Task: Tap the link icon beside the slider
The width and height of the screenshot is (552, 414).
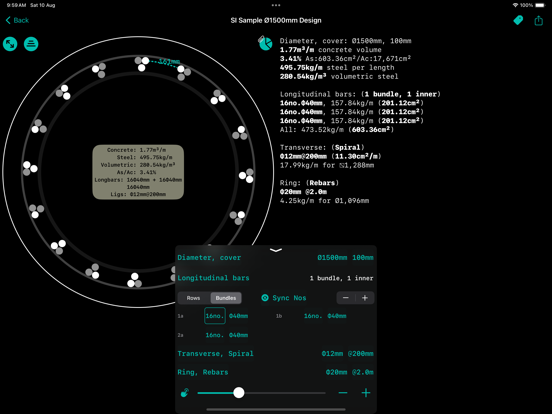Action: (184, 393)
